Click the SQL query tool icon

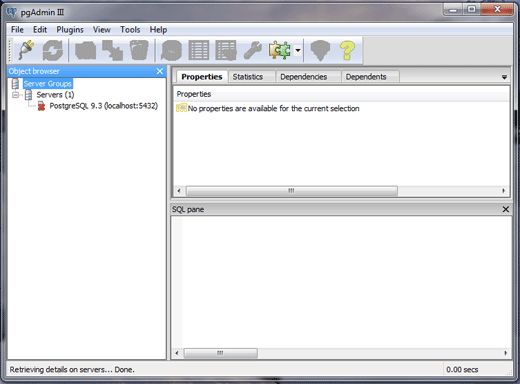tap(172, 50)
